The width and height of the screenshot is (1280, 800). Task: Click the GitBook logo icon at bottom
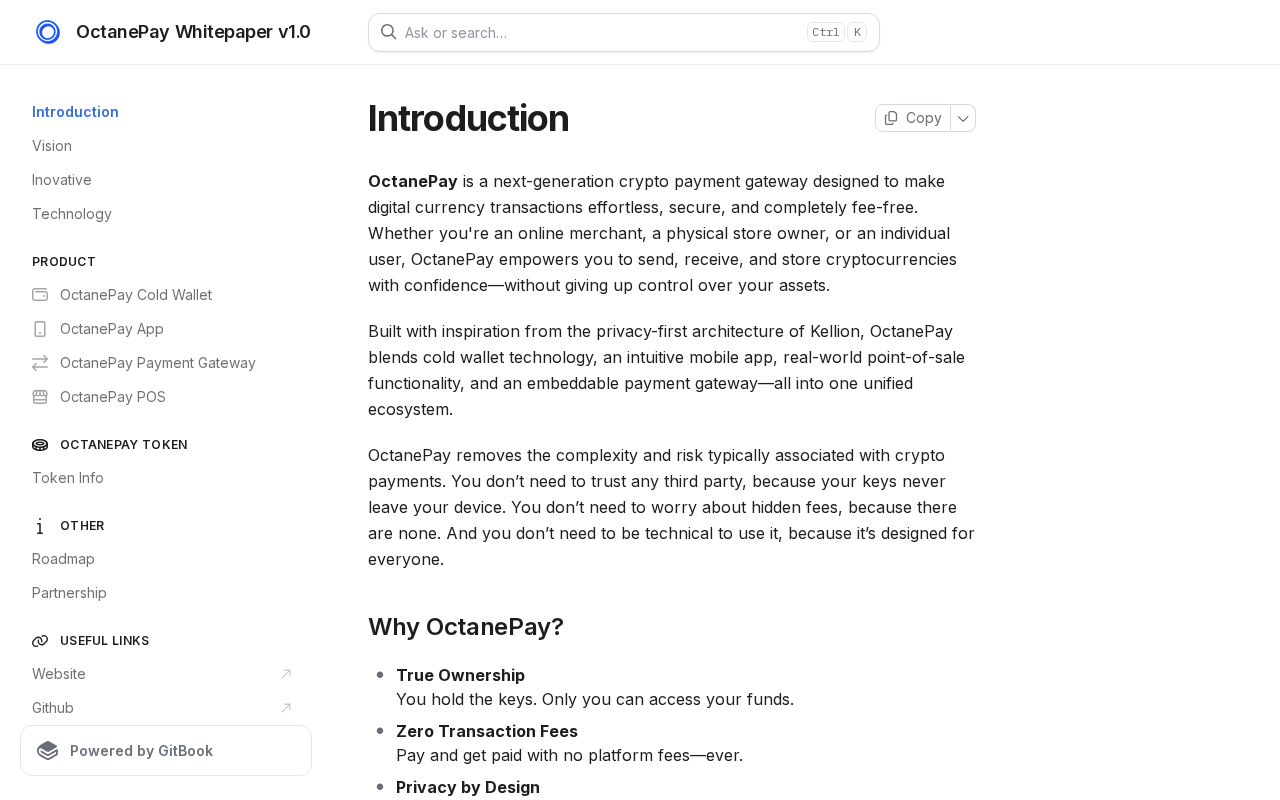(48, 751)
